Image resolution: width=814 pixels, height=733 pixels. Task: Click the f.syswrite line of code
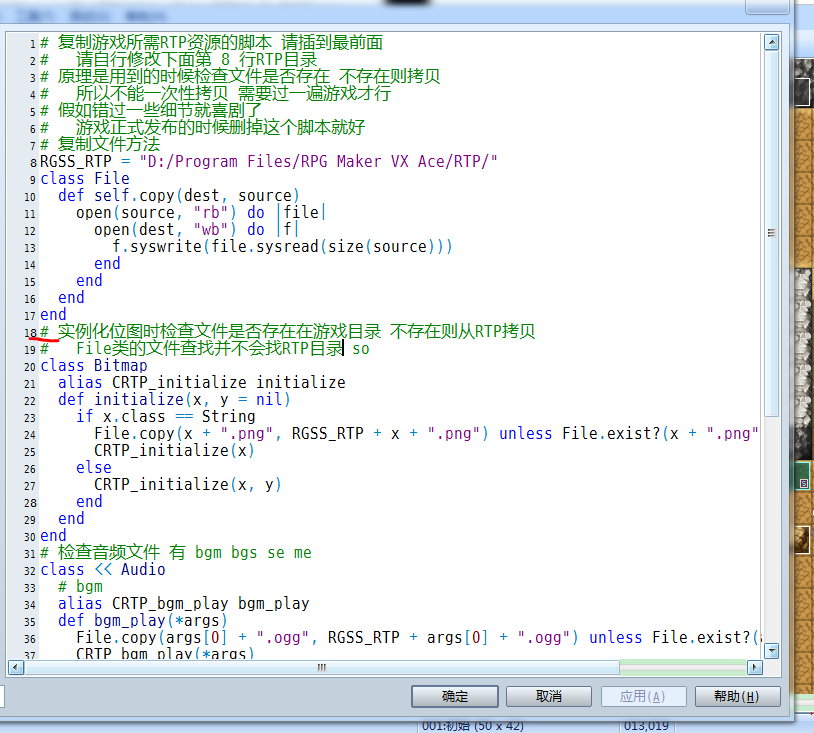pyautogui.click(x=282, y=247)
